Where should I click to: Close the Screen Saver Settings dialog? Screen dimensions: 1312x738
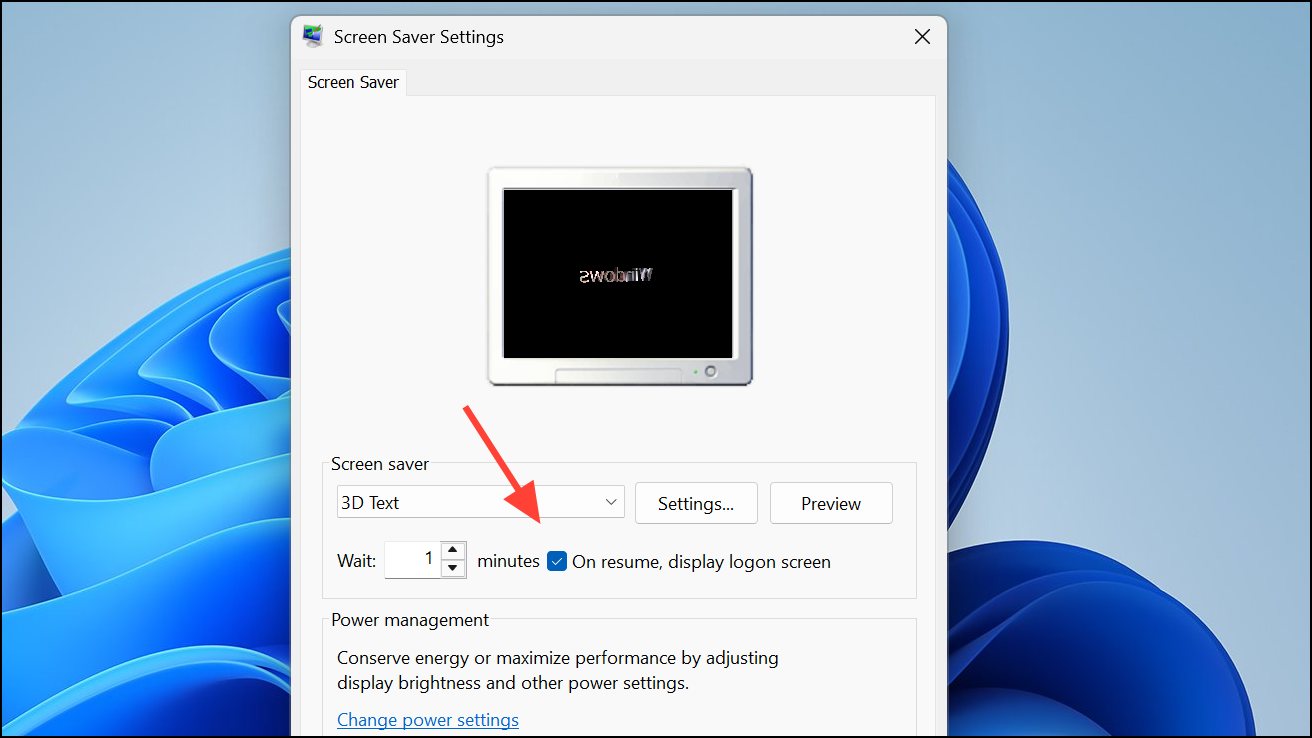click(x=922, y=37)
